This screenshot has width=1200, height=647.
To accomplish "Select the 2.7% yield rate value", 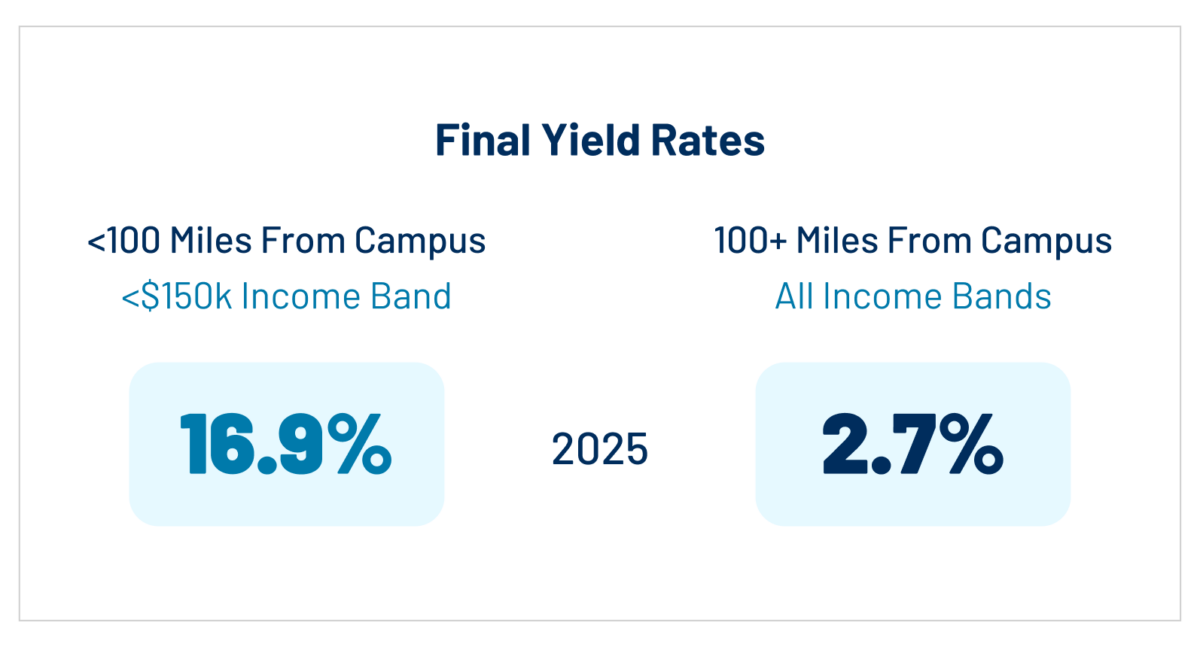I will pyautogui.click(x=913, y=444).
